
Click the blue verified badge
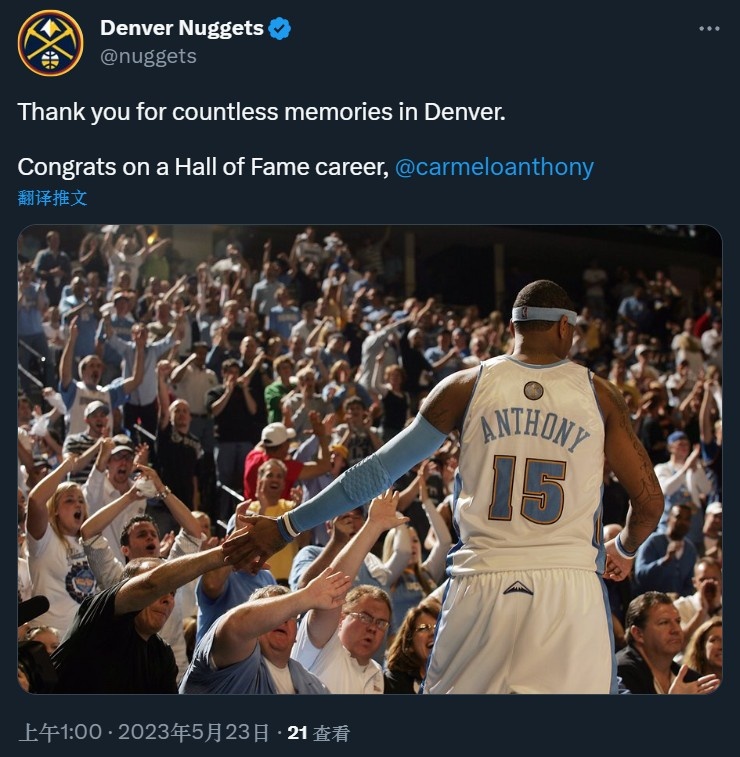point(279,28)
